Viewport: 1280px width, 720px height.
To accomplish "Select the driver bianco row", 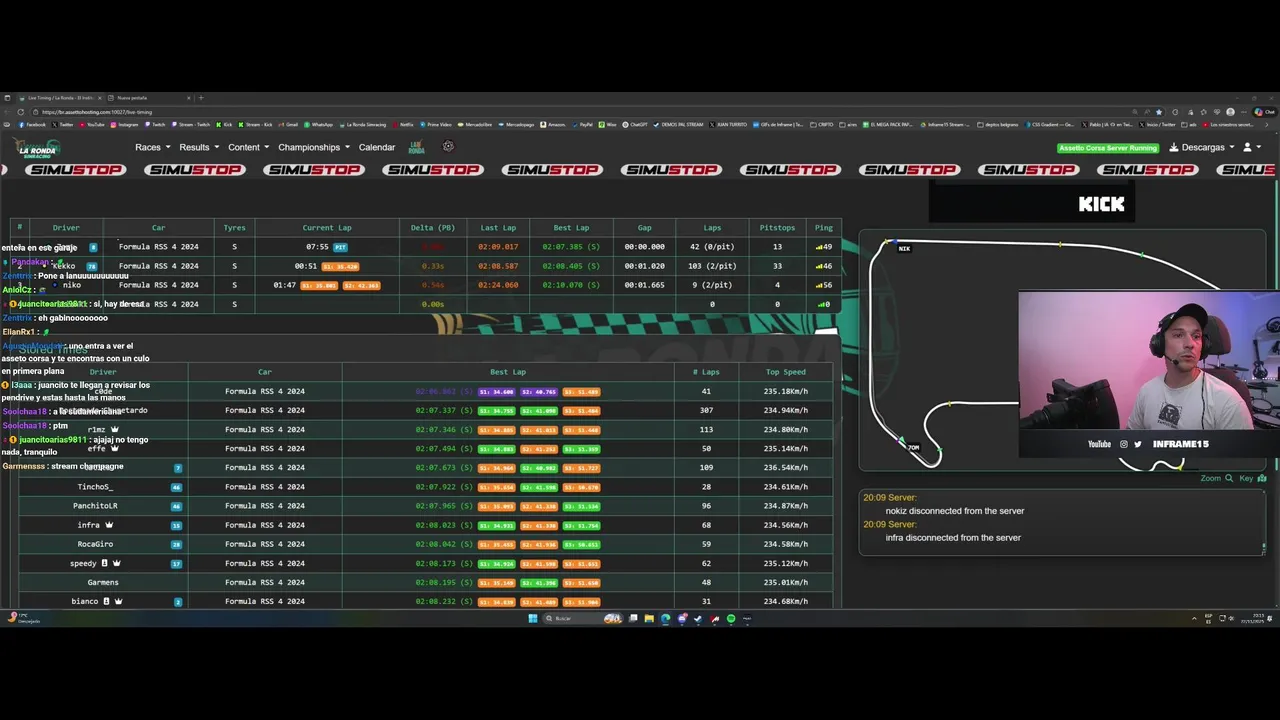I will pos(425,601).
